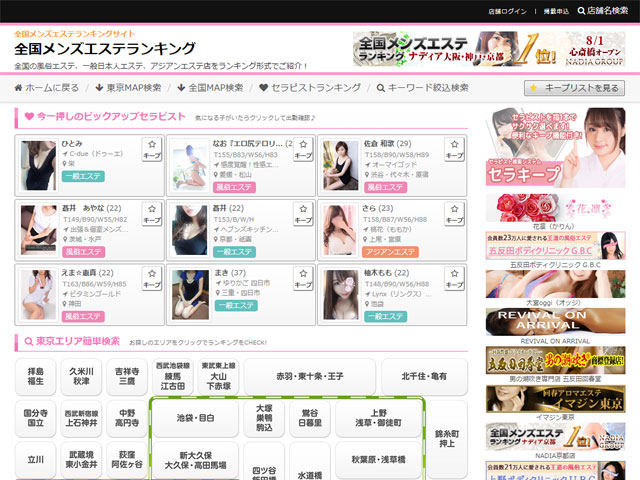Select 大塚 巣鴨 駒込 area button
640x480 pixels.
click(x=264, y=418)
